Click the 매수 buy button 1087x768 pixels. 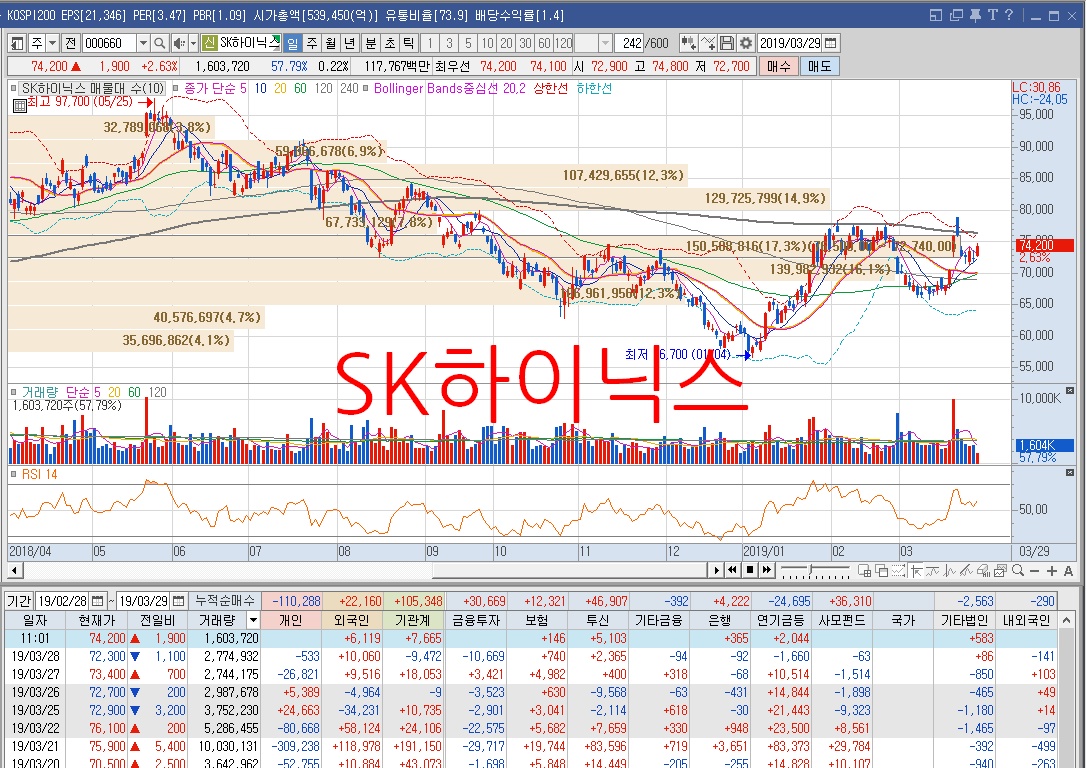point(779,67)
